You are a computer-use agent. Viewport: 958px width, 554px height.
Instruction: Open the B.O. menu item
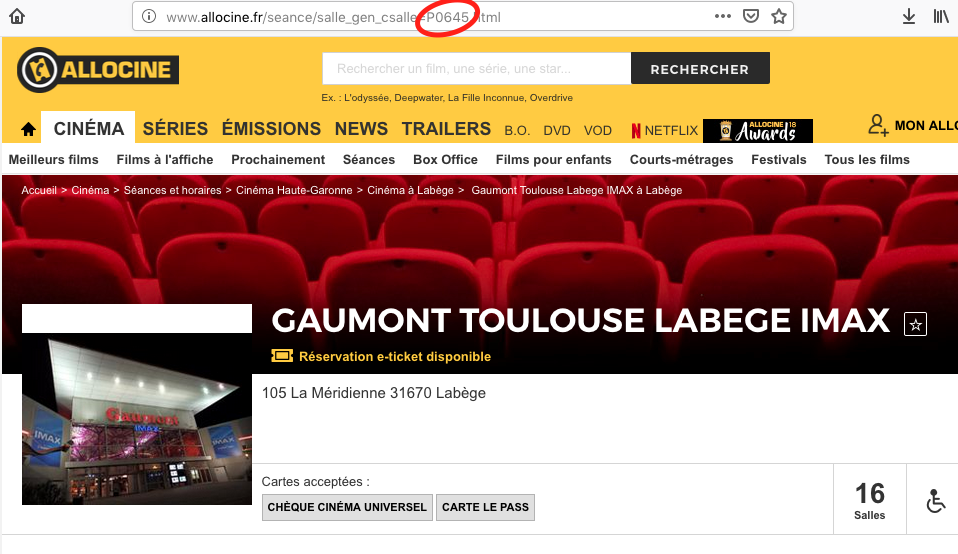point(517,130)
